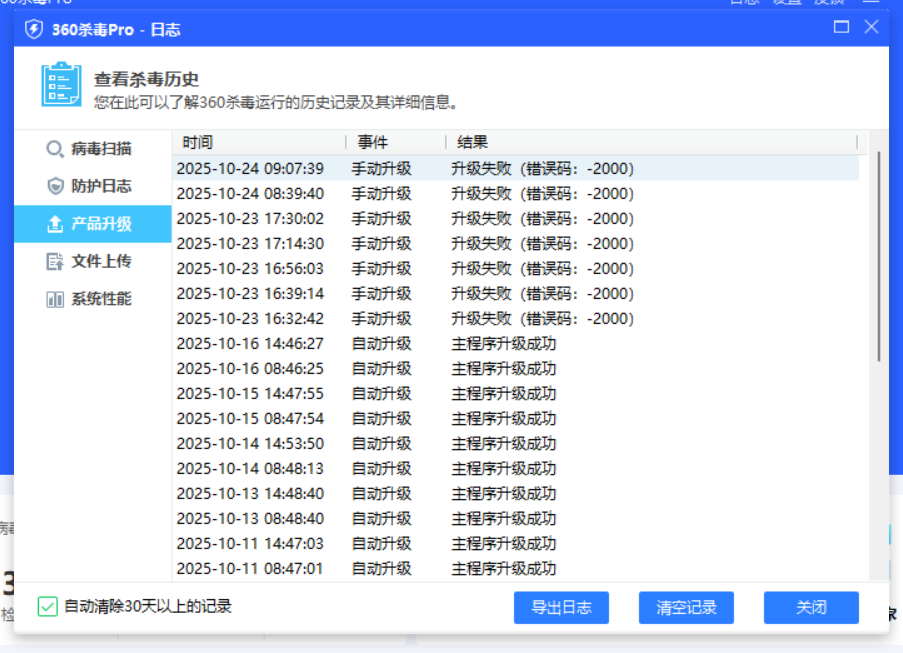Select the 2025-10-24 09:07:39 log entry
This screenshot has width=903, height=653.
250,168
